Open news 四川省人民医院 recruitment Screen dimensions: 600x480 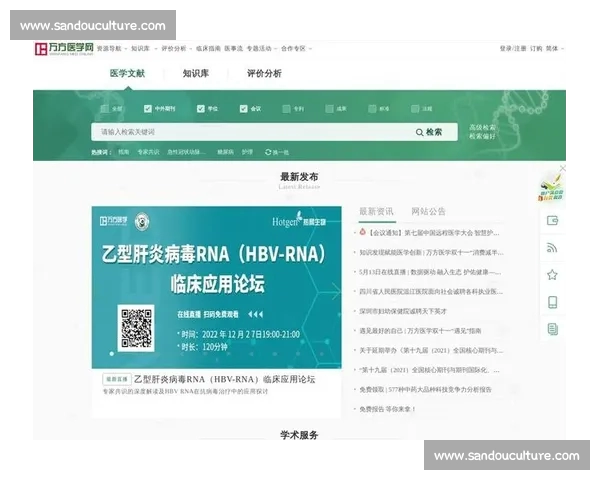coord(431,292)
